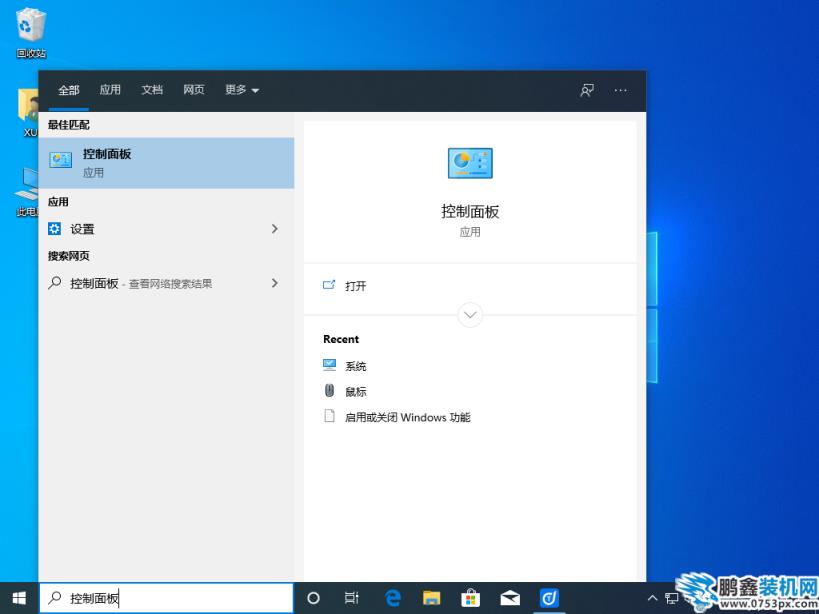Image resolution: width=819 pixels, height=614 pixels.
Task: Click into the taskbar search box
Action: (x=166, y=598)
